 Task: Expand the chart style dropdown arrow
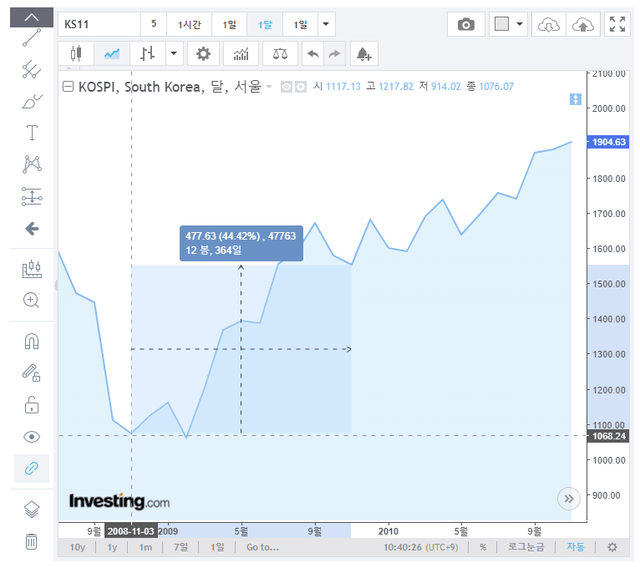click(176, 54)
